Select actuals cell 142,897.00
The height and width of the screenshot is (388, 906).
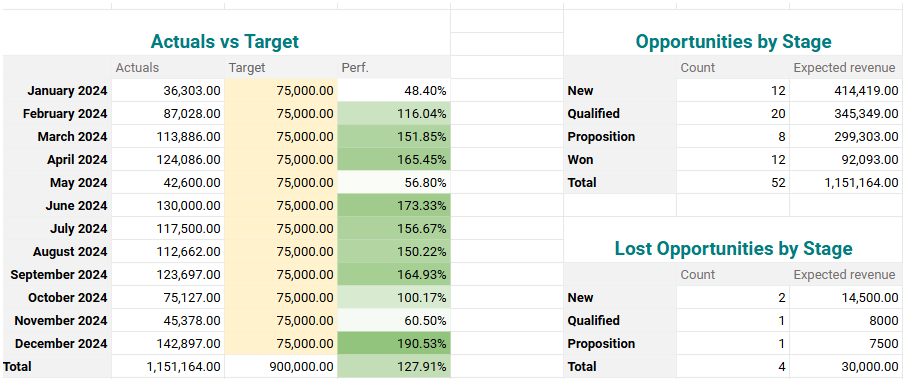tap(168, 344)
